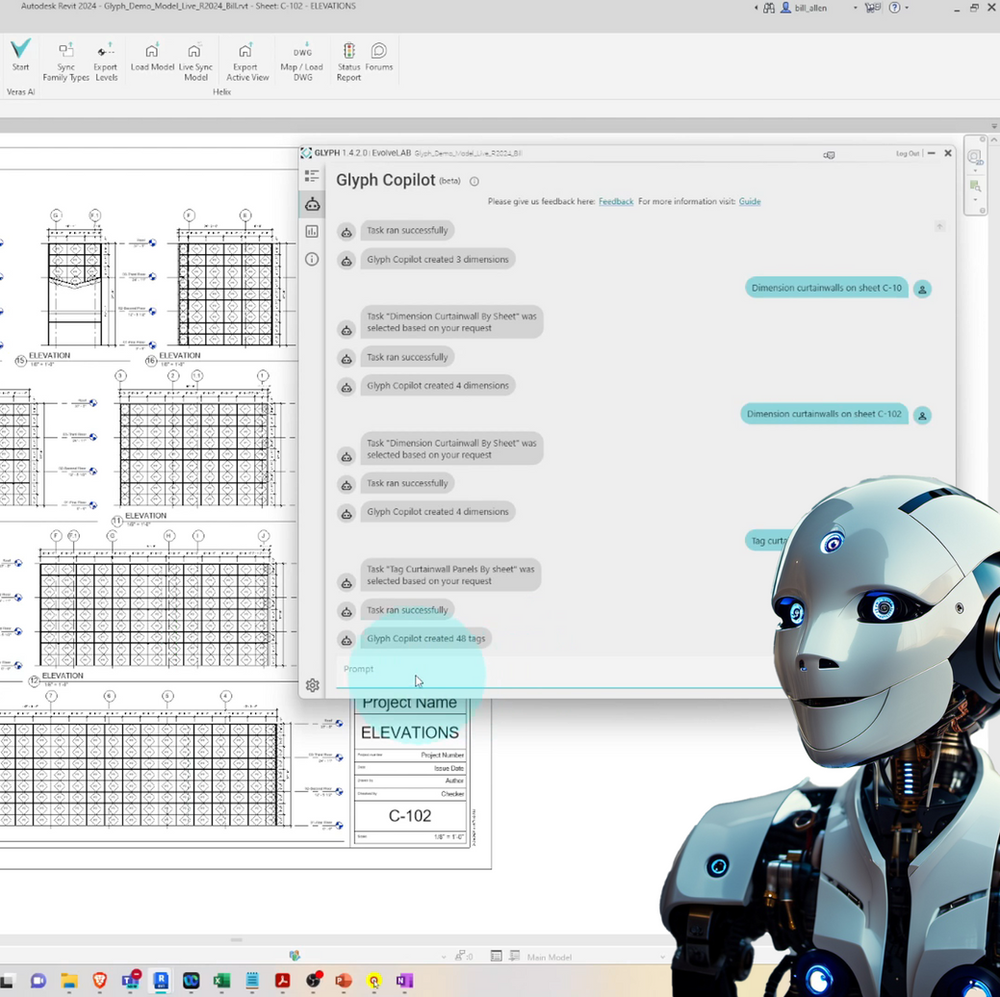Click the Project Name title block field

[x=409, y=702]
